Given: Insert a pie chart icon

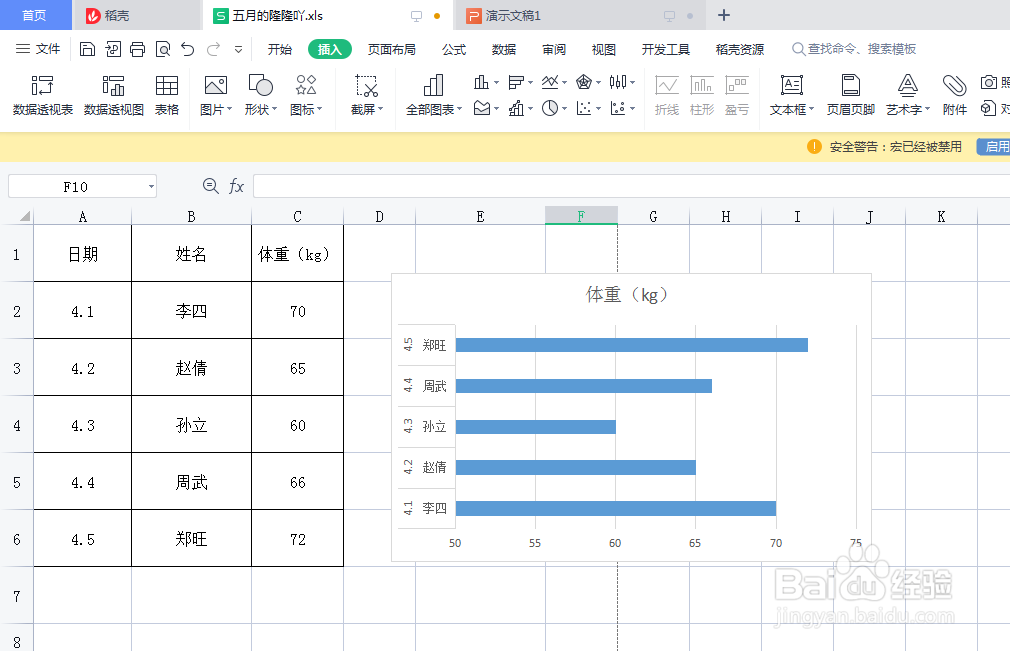Looking at the screenshot, I should 549,108.
